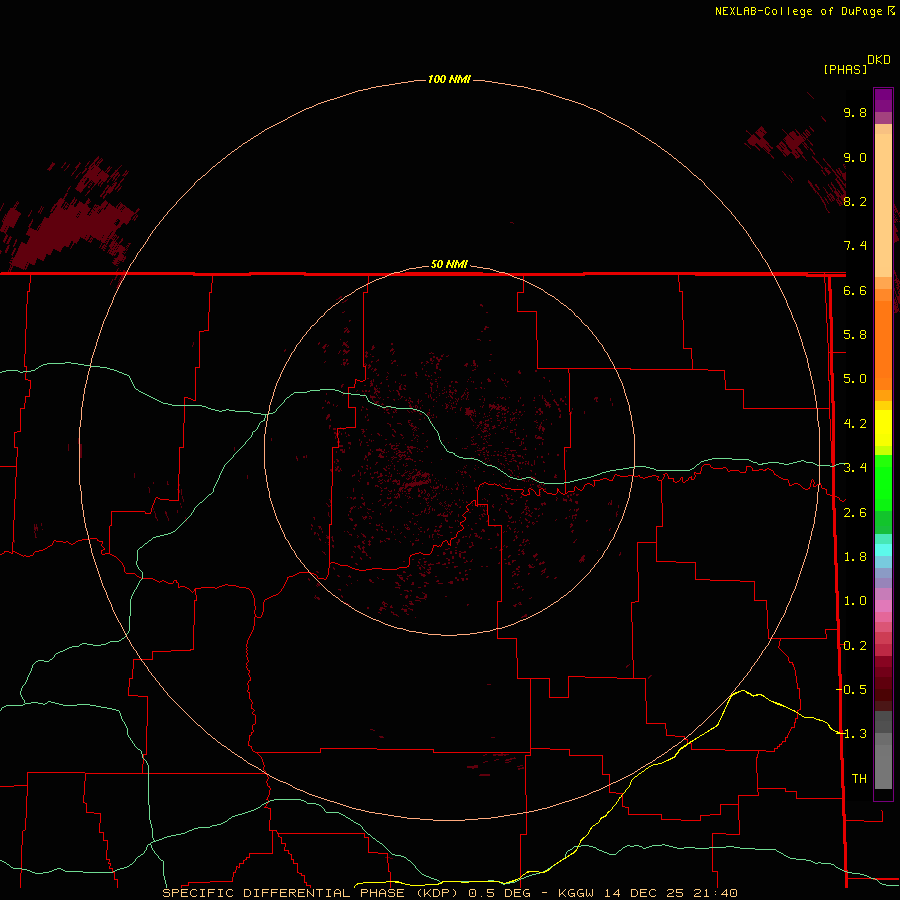
Task: Click the bright green band of the color scale
Action: pyautogui.click(x=883, y=482)
